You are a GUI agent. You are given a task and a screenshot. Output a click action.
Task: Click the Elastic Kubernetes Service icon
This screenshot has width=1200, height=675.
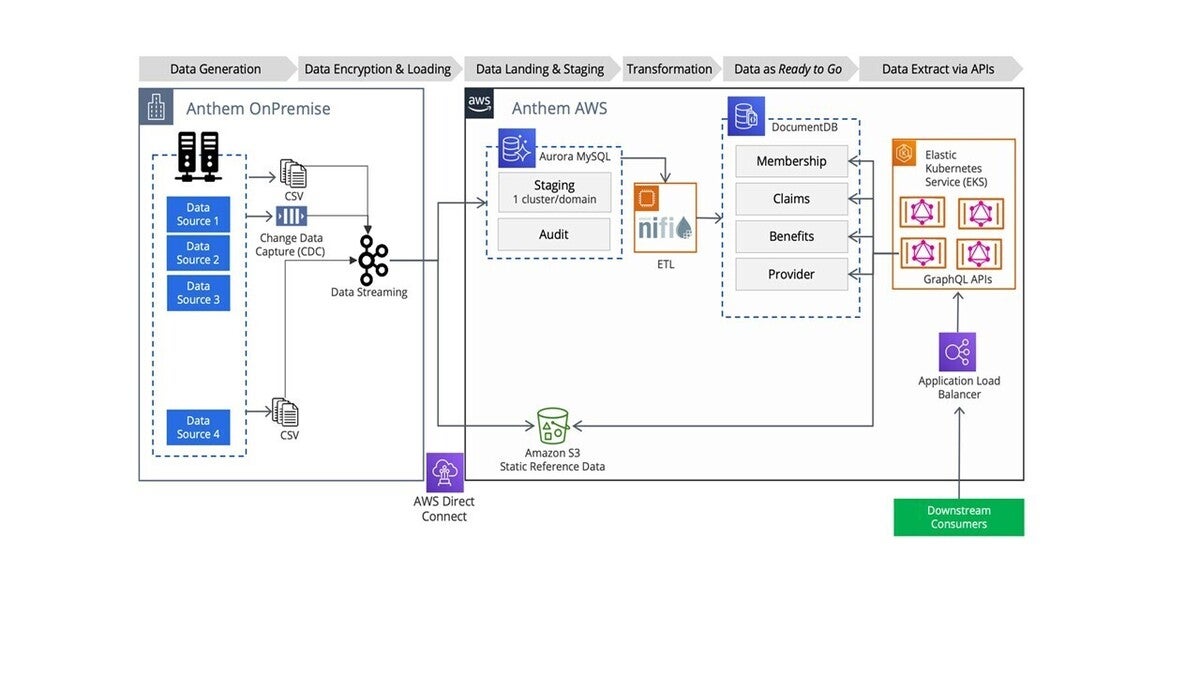pos(905,152)
